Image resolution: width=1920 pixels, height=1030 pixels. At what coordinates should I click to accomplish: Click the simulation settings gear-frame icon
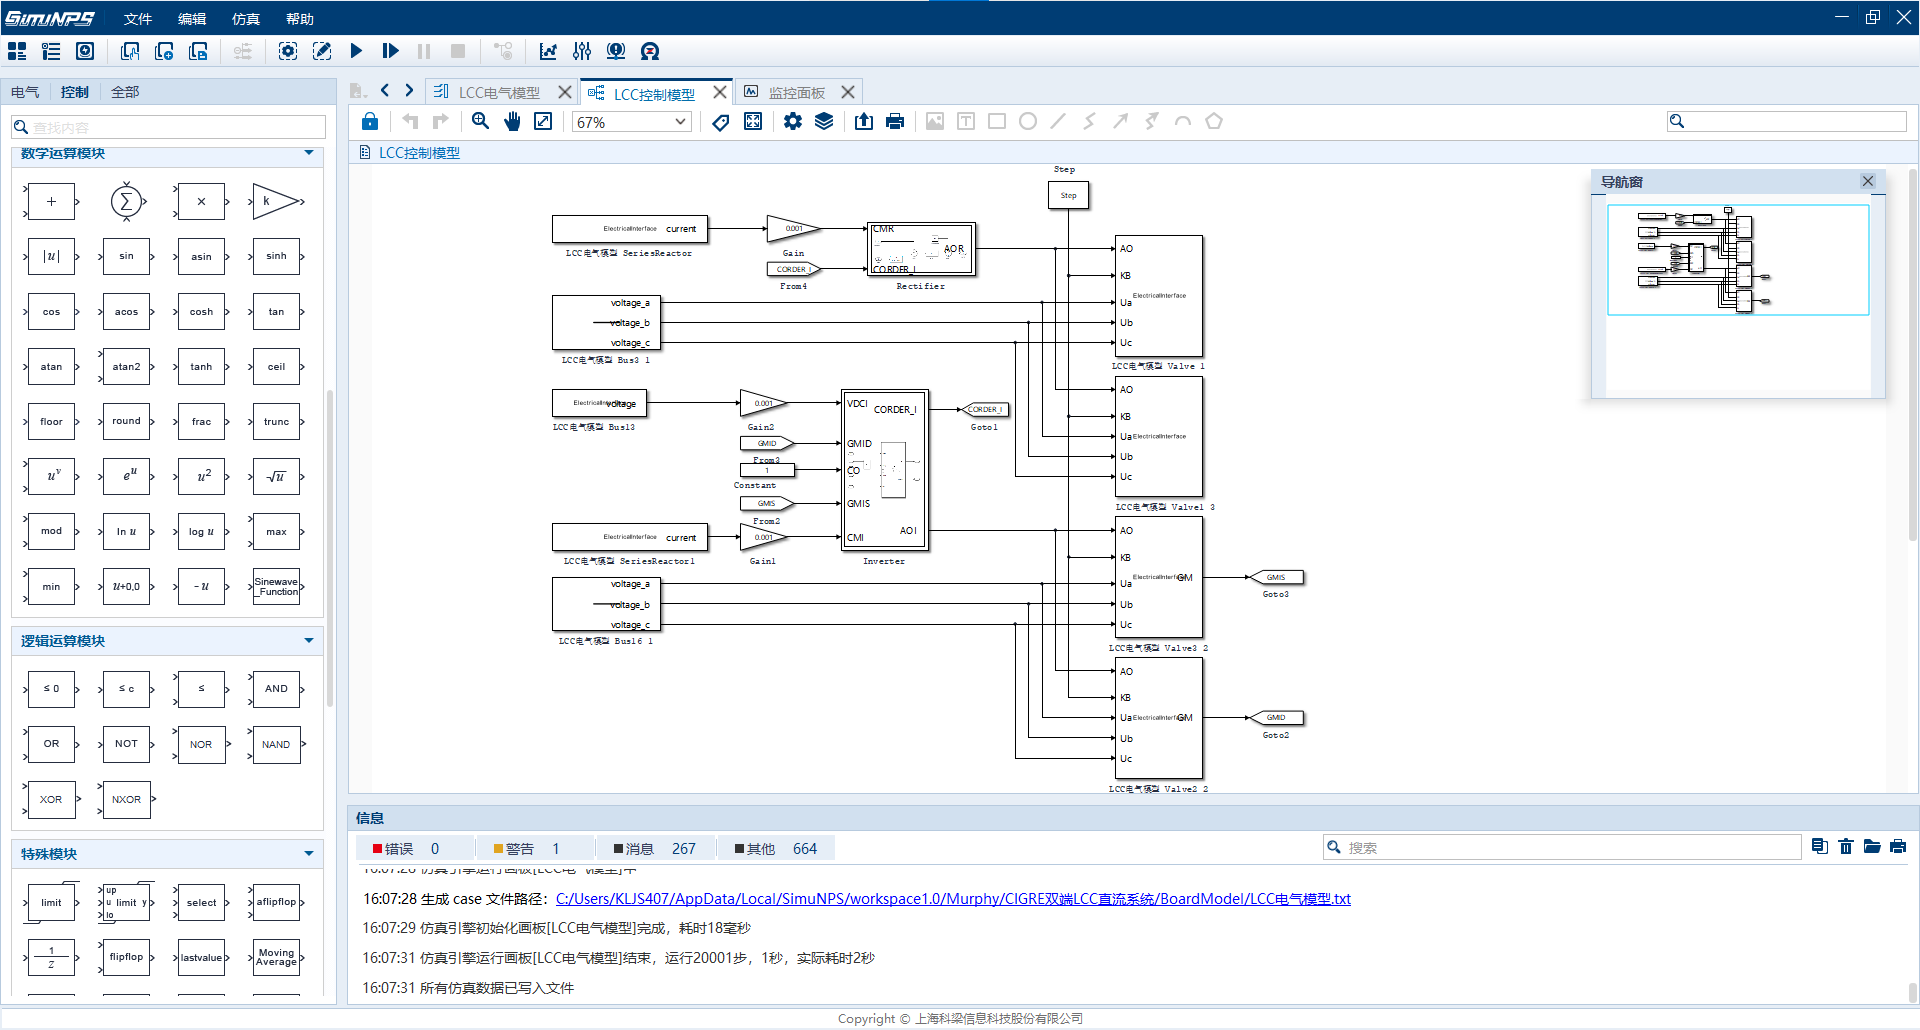tap(288, 51)
